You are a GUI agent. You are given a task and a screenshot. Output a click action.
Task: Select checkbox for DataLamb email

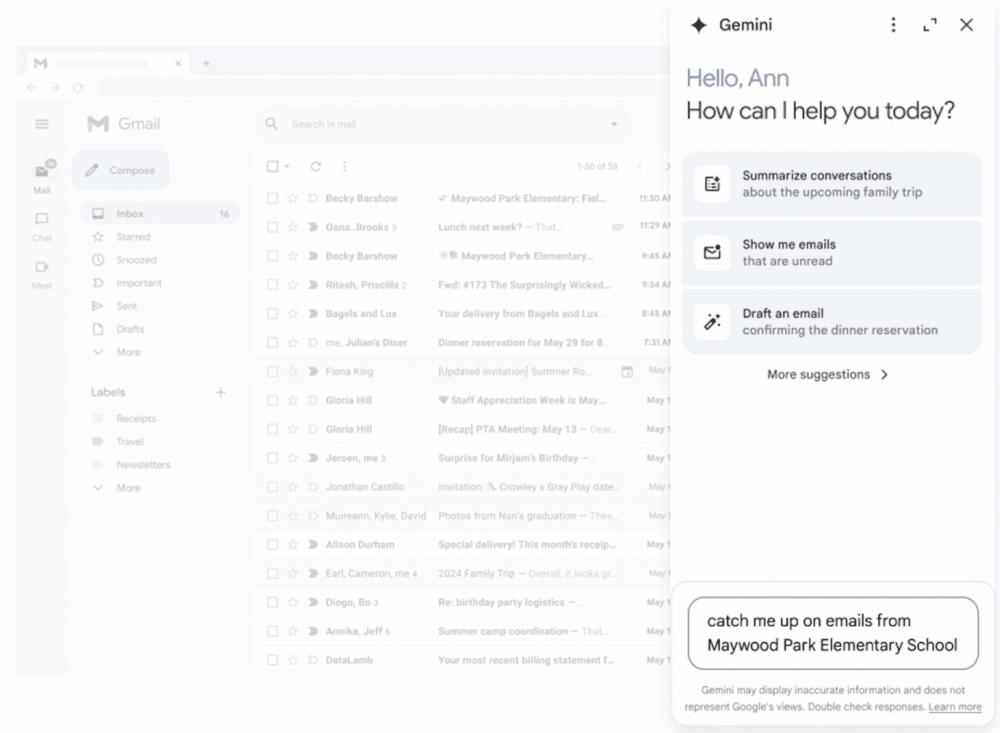click(272, 660)
